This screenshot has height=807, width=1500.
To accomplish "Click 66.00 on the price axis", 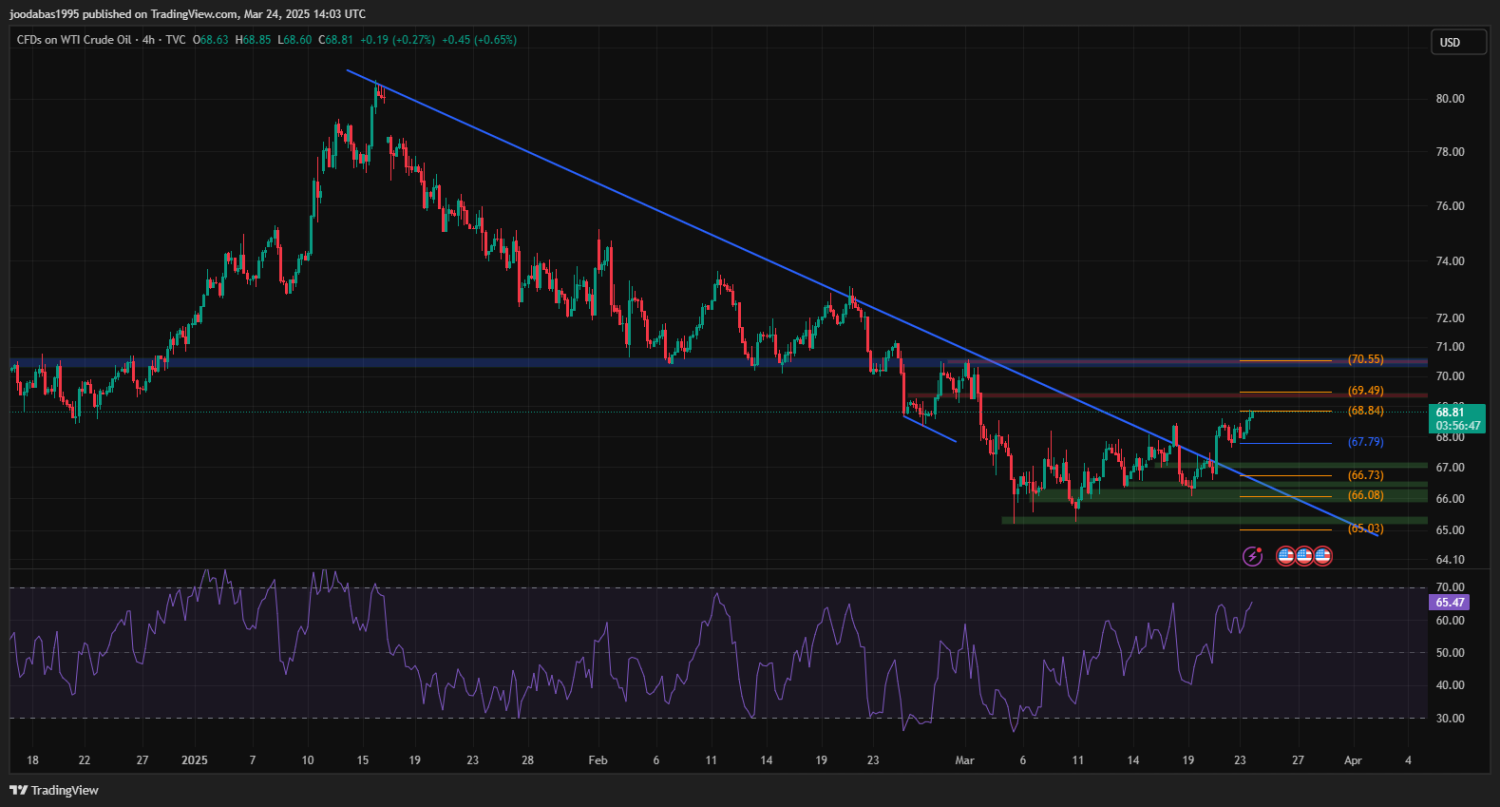I will tap(1450, 499).
